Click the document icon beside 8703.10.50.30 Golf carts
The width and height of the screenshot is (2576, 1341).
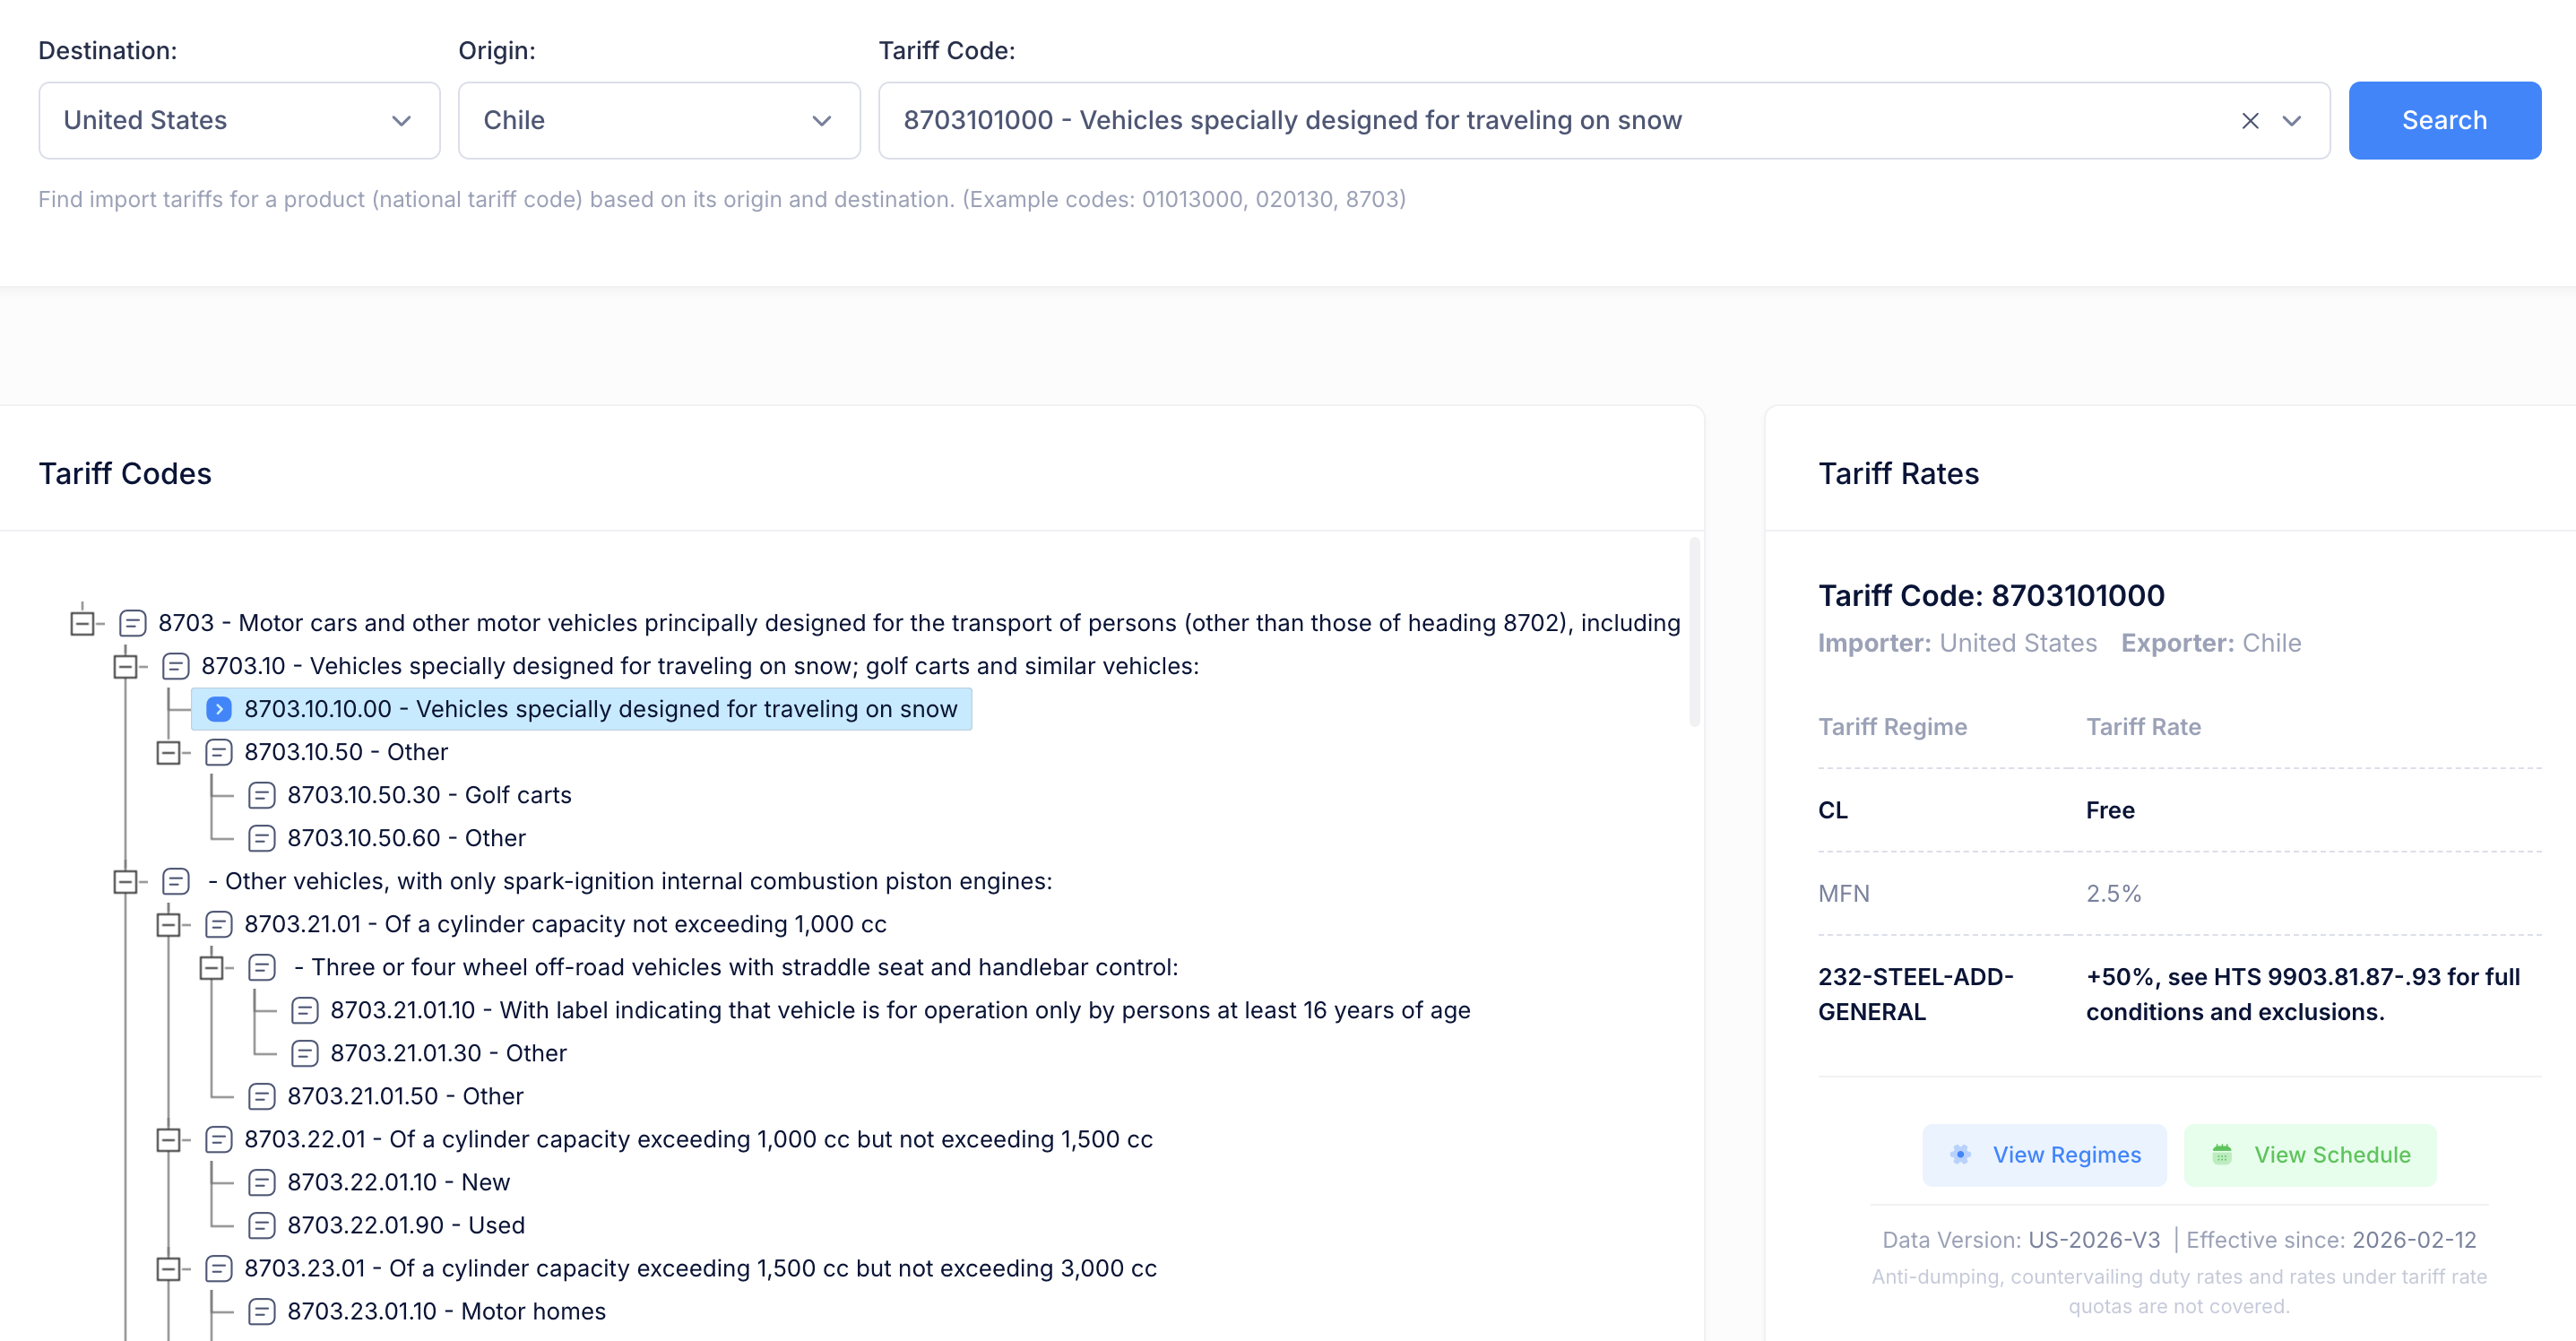pyautogui.click(x=261, y=795)
